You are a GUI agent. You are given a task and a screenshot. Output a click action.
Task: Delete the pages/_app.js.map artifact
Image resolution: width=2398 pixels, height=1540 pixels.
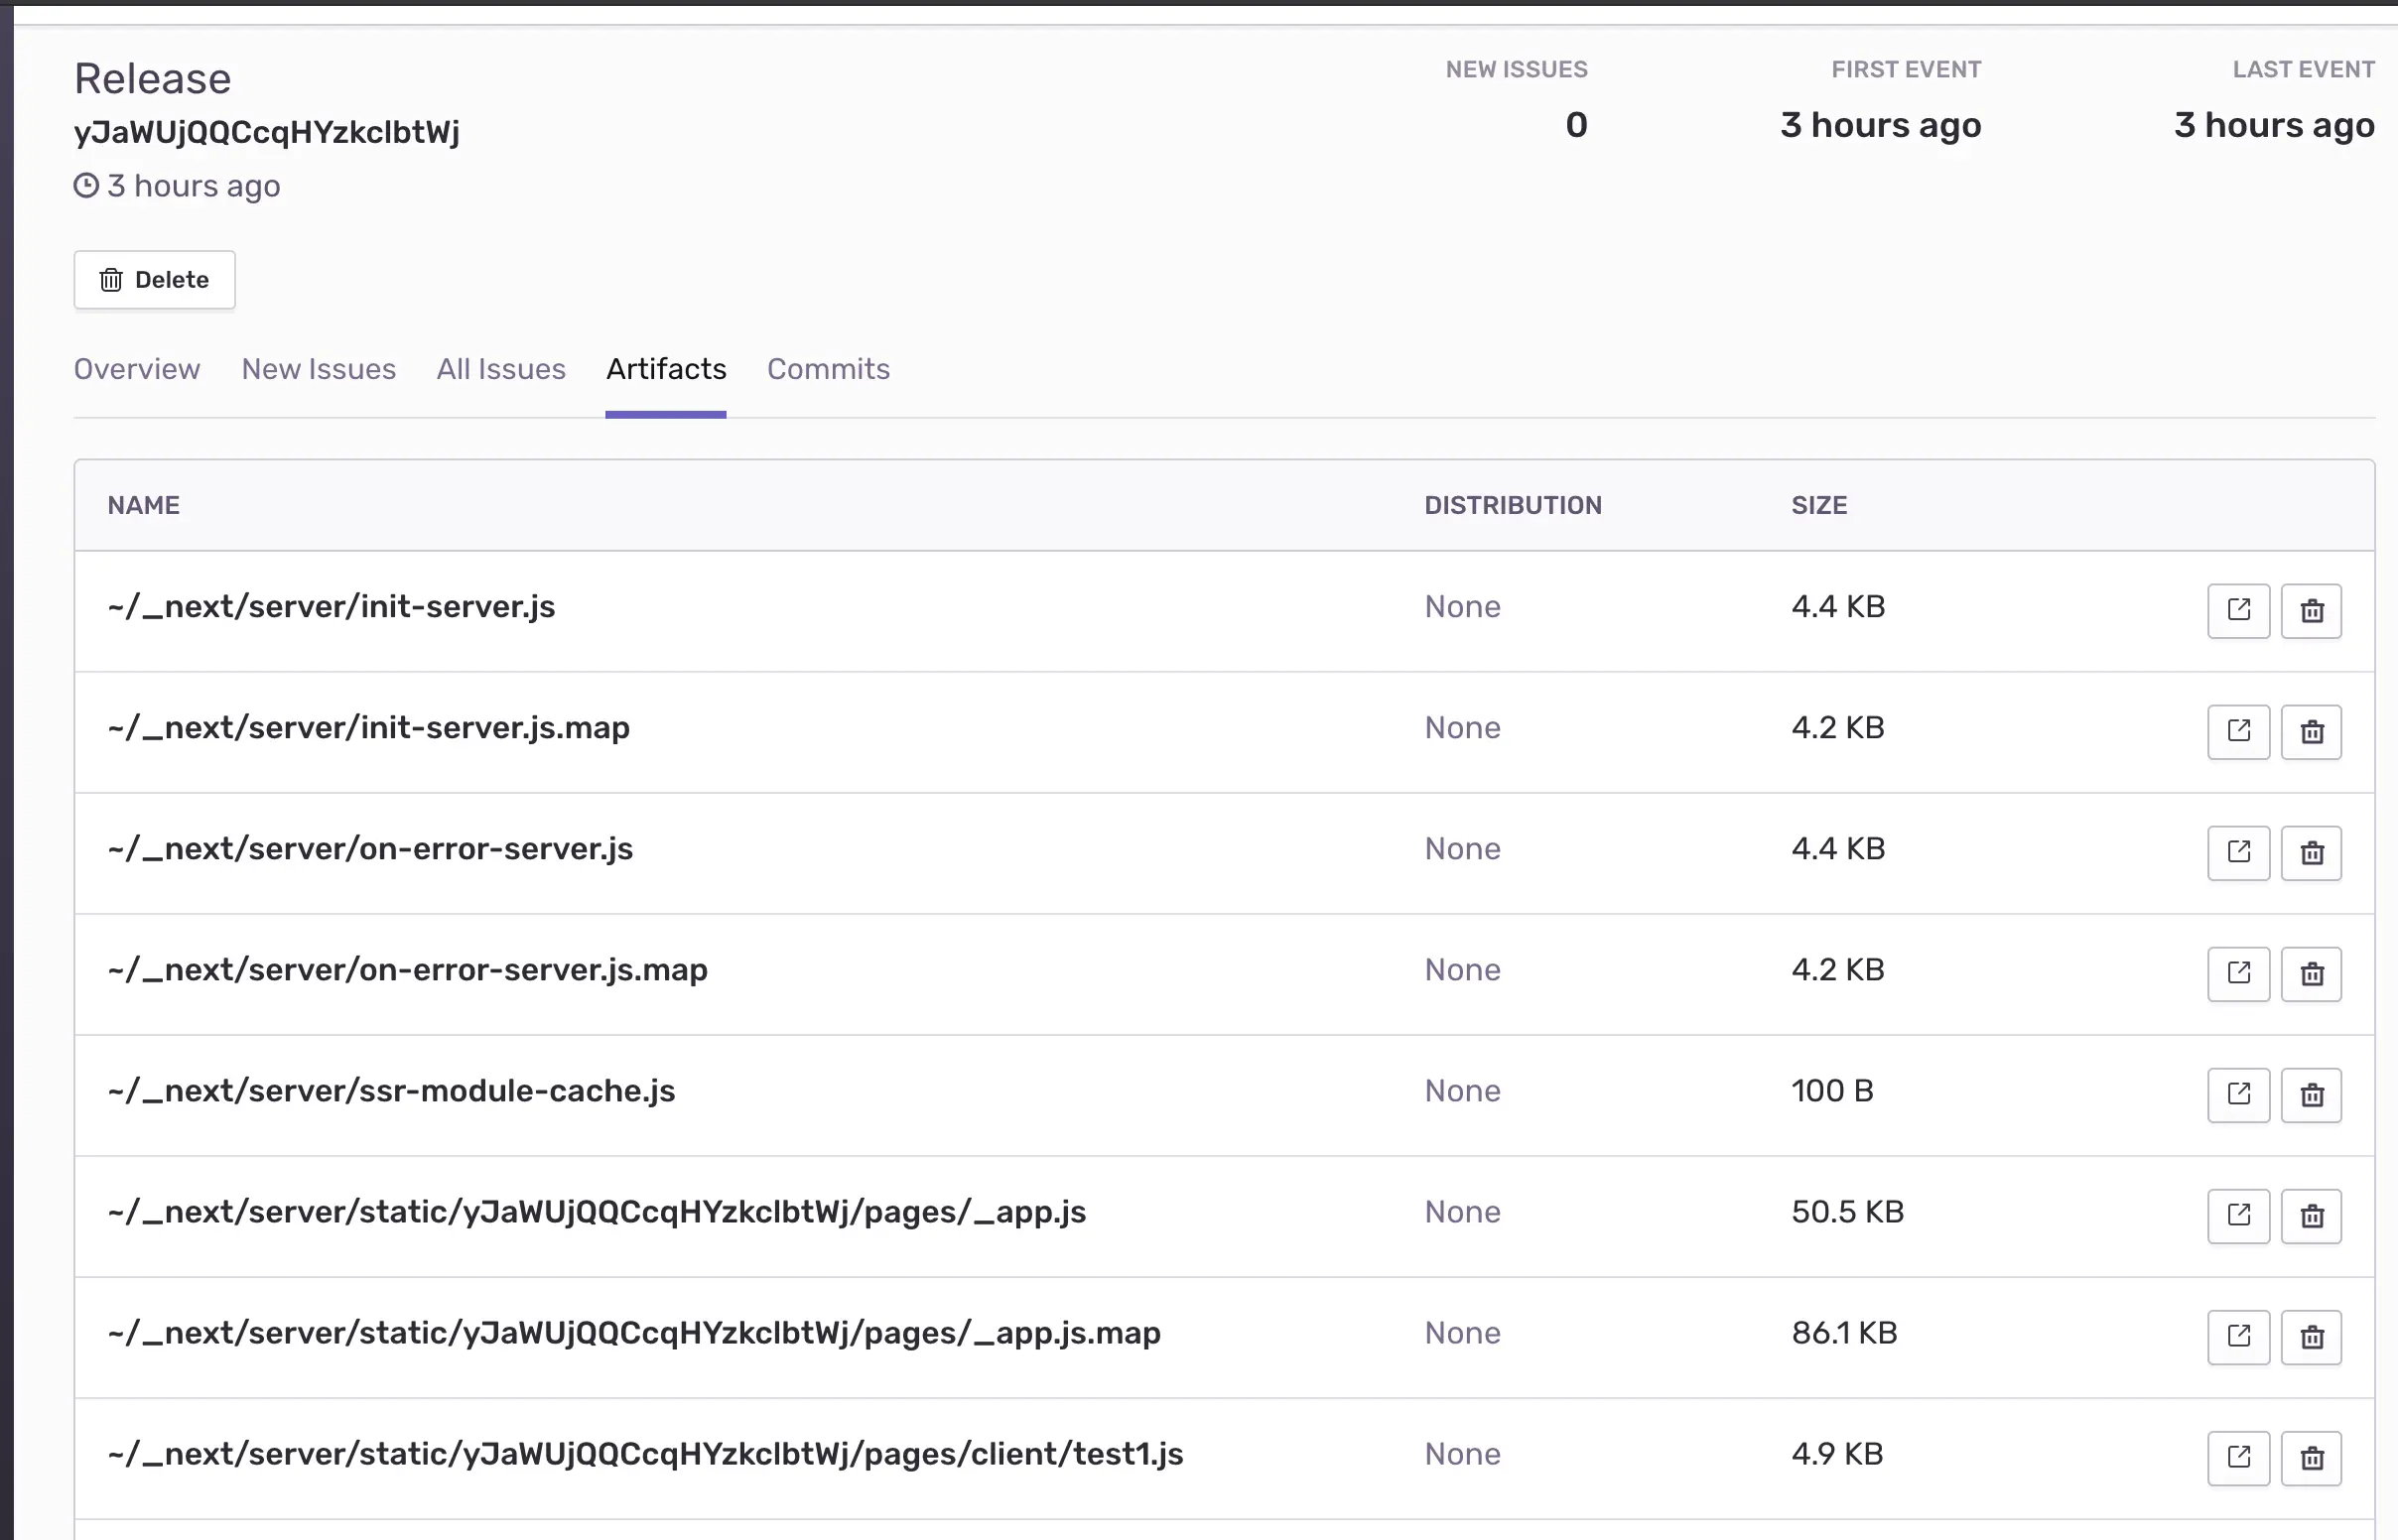click(2311, 1336)
